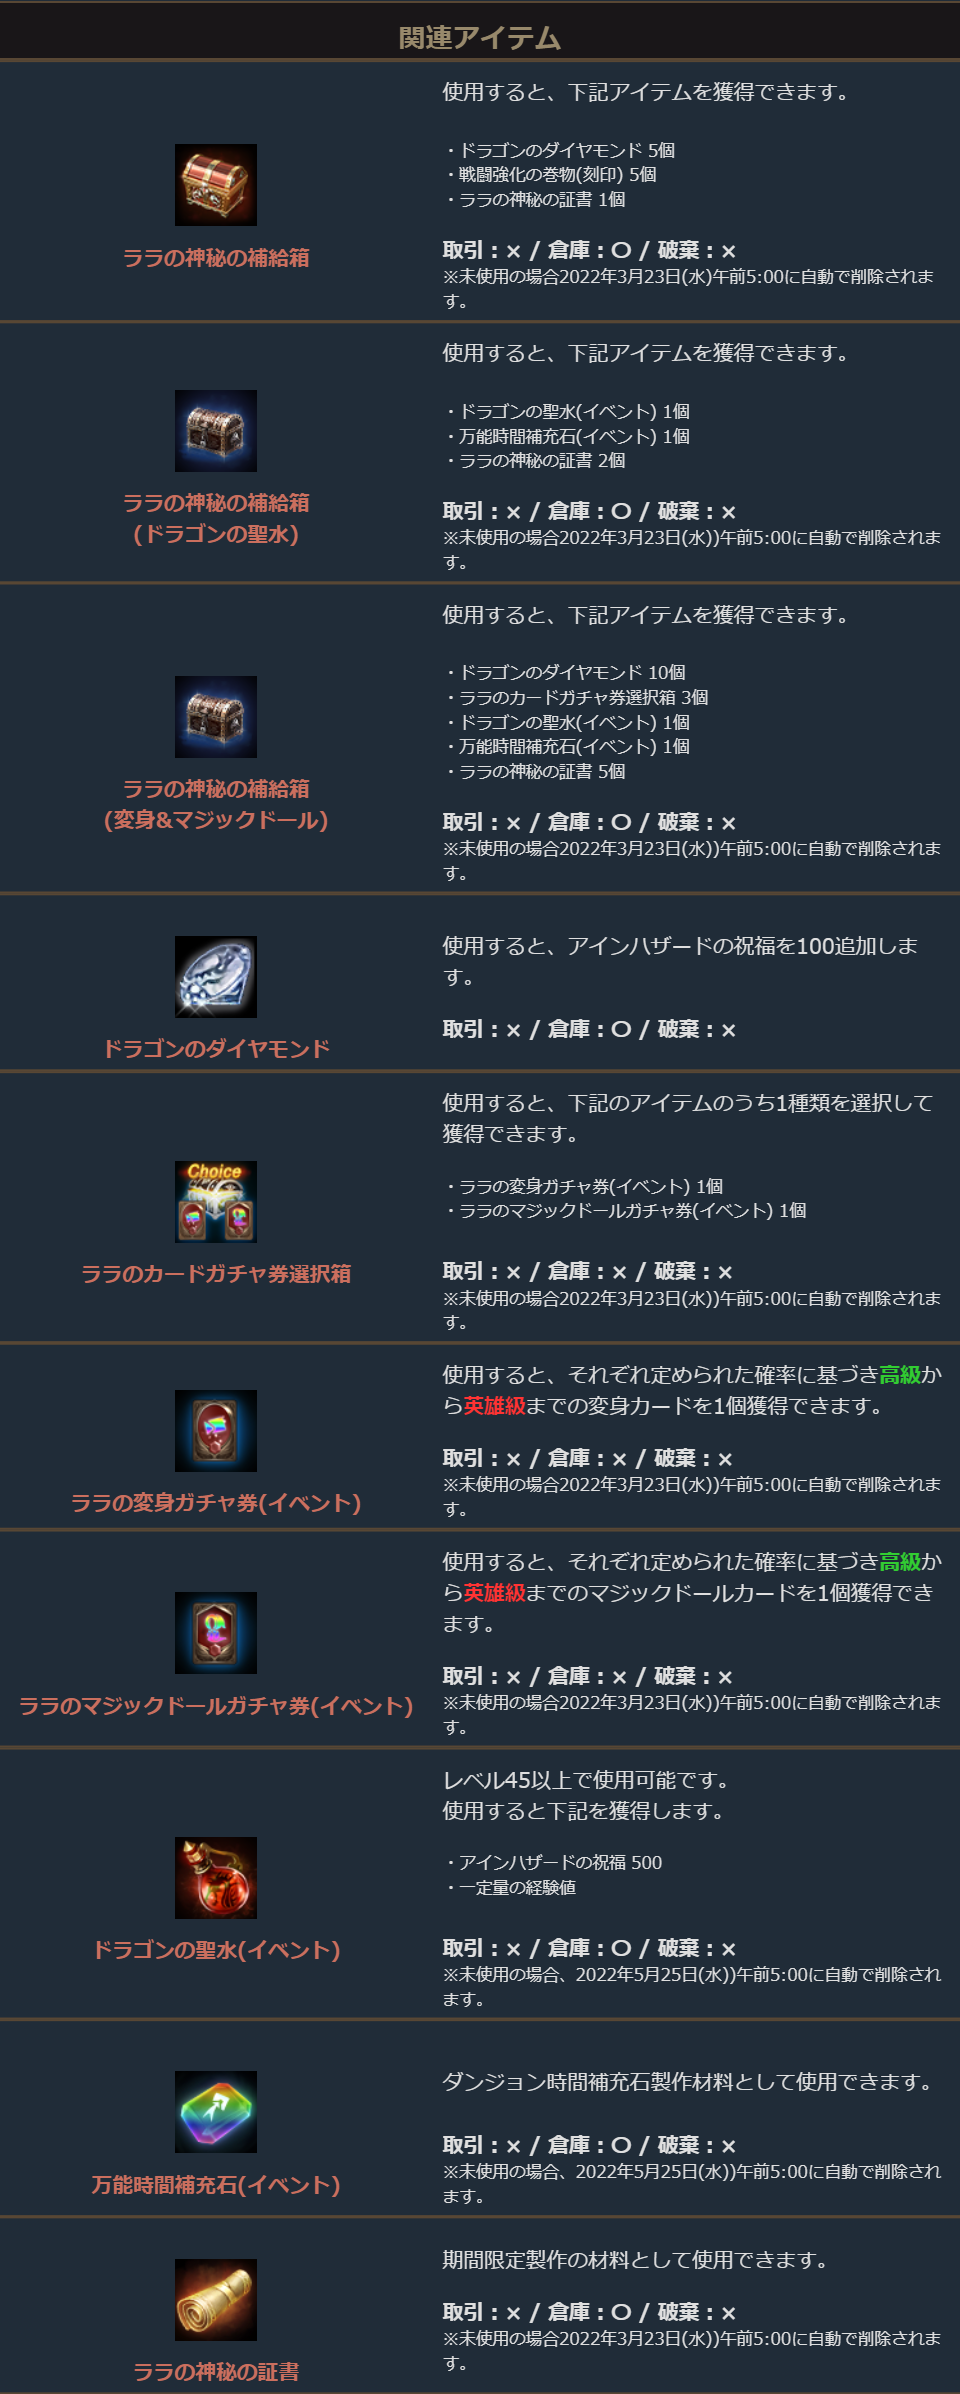The width and height of the screenshot is (960, 2394).
Task: Click the Choice card gacha selection box icon
Action: click(216, 1202)
